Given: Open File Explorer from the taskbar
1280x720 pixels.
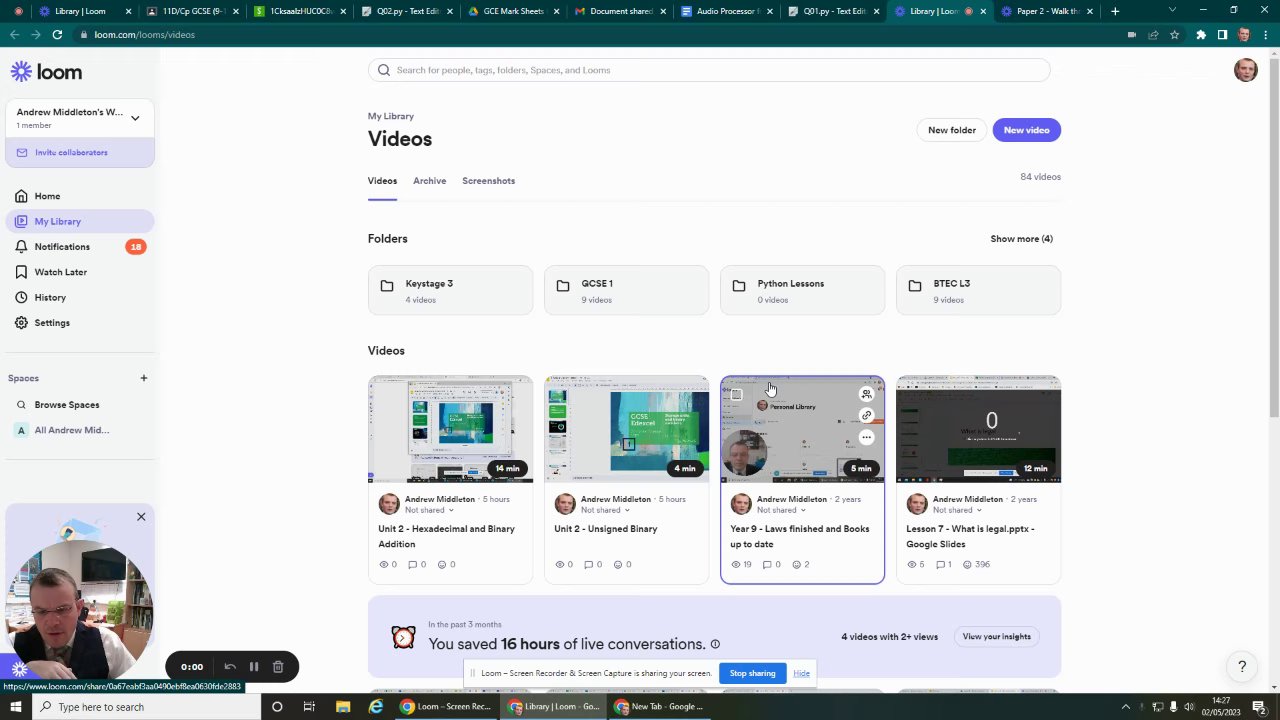Looking at the screenshot, I should 343,707.
